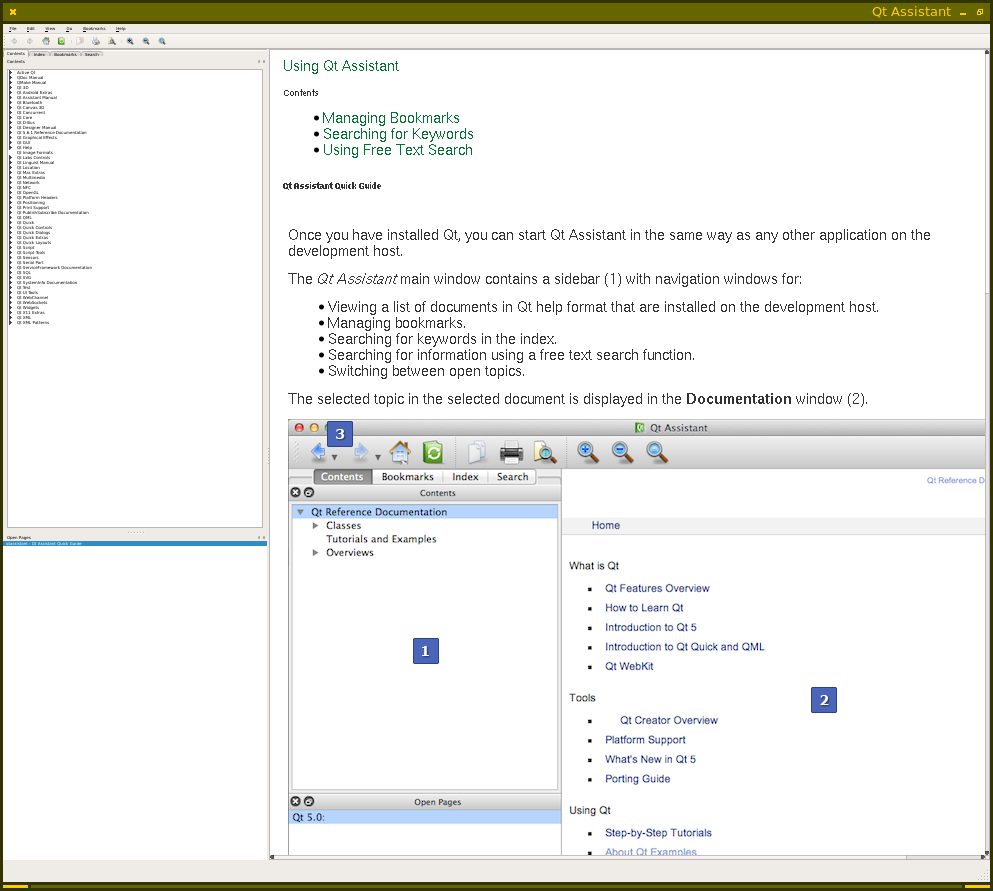This screenshot has height=891, width=993.
Task: Select Qt Serial Port in the contents tree
Action: pyautogui.click(x=30, y=263)
